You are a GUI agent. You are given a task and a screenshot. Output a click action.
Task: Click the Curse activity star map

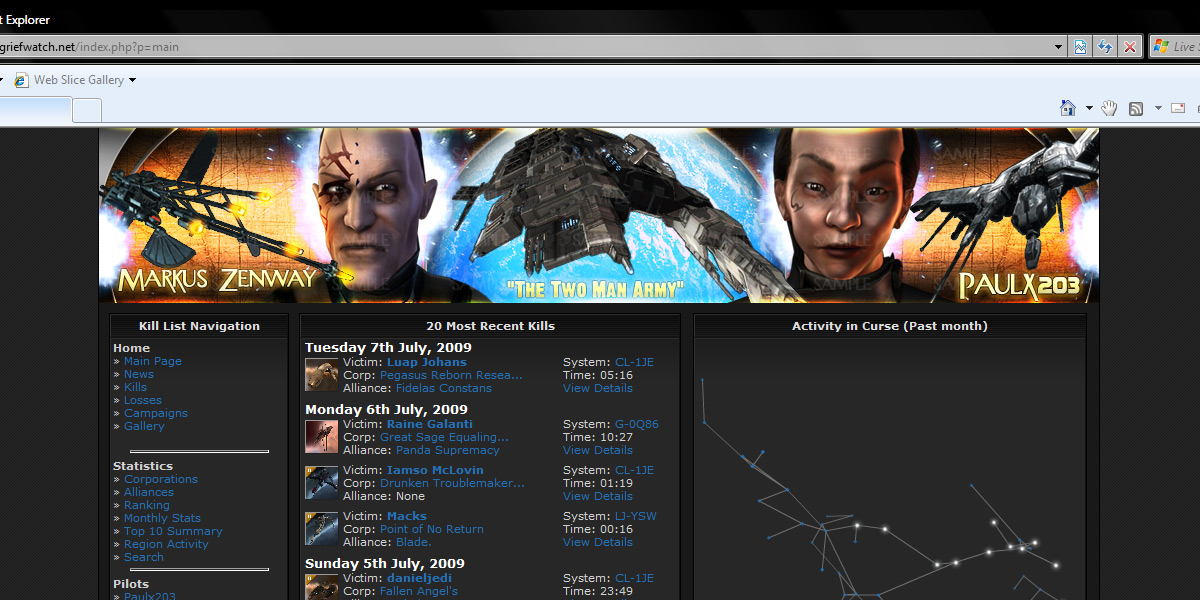click(x=889, y=470)
